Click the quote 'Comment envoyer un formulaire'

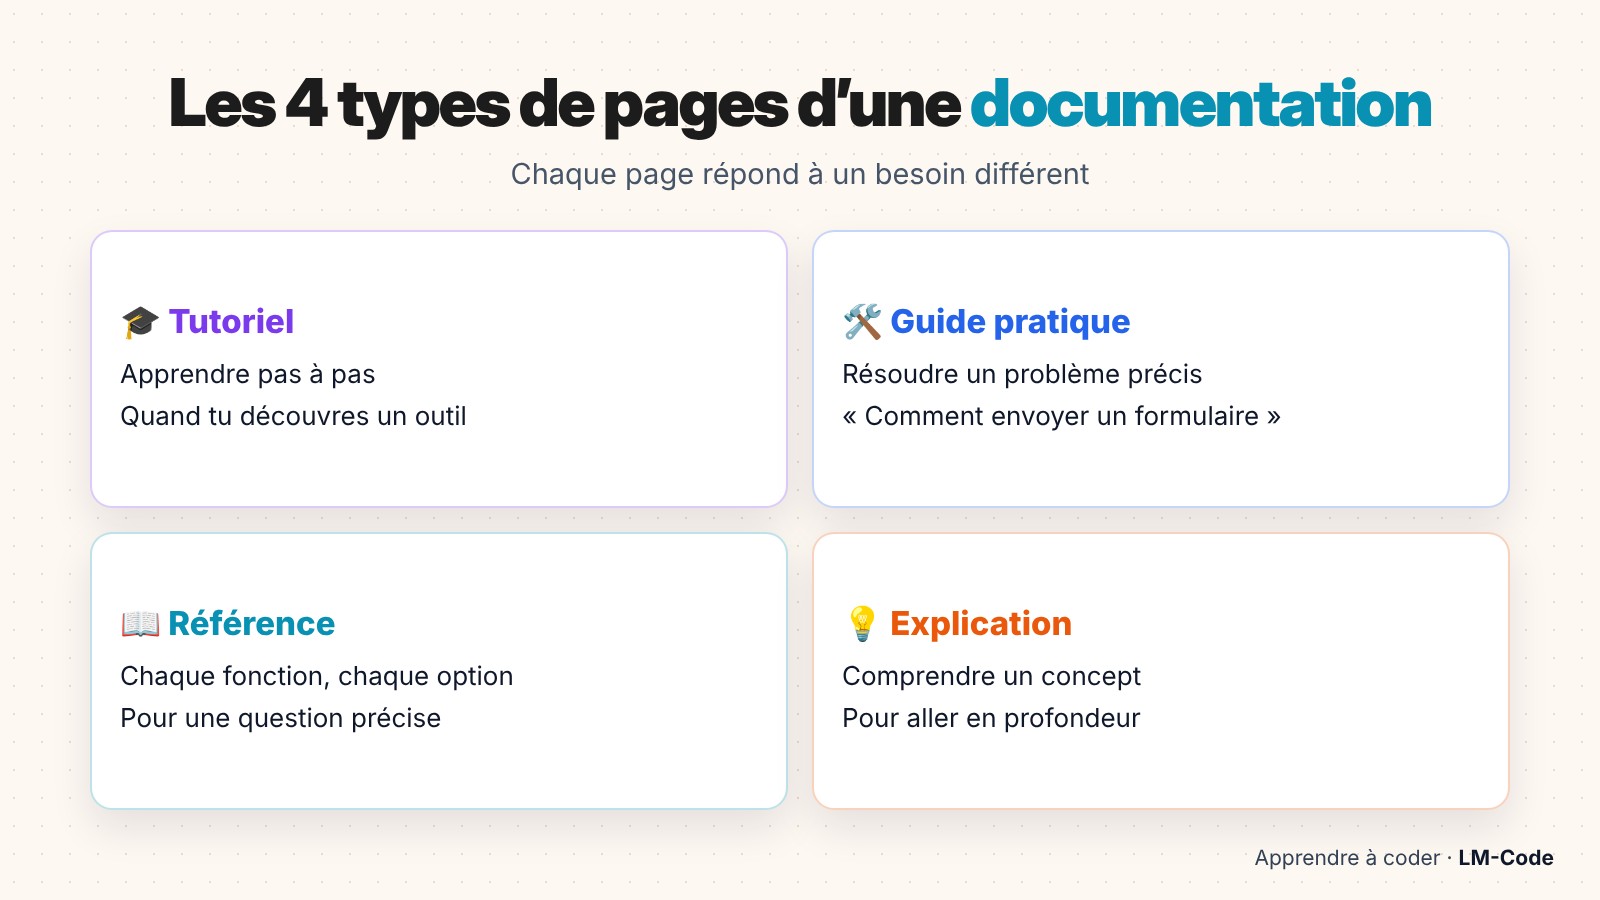(x=1061, y=417)
